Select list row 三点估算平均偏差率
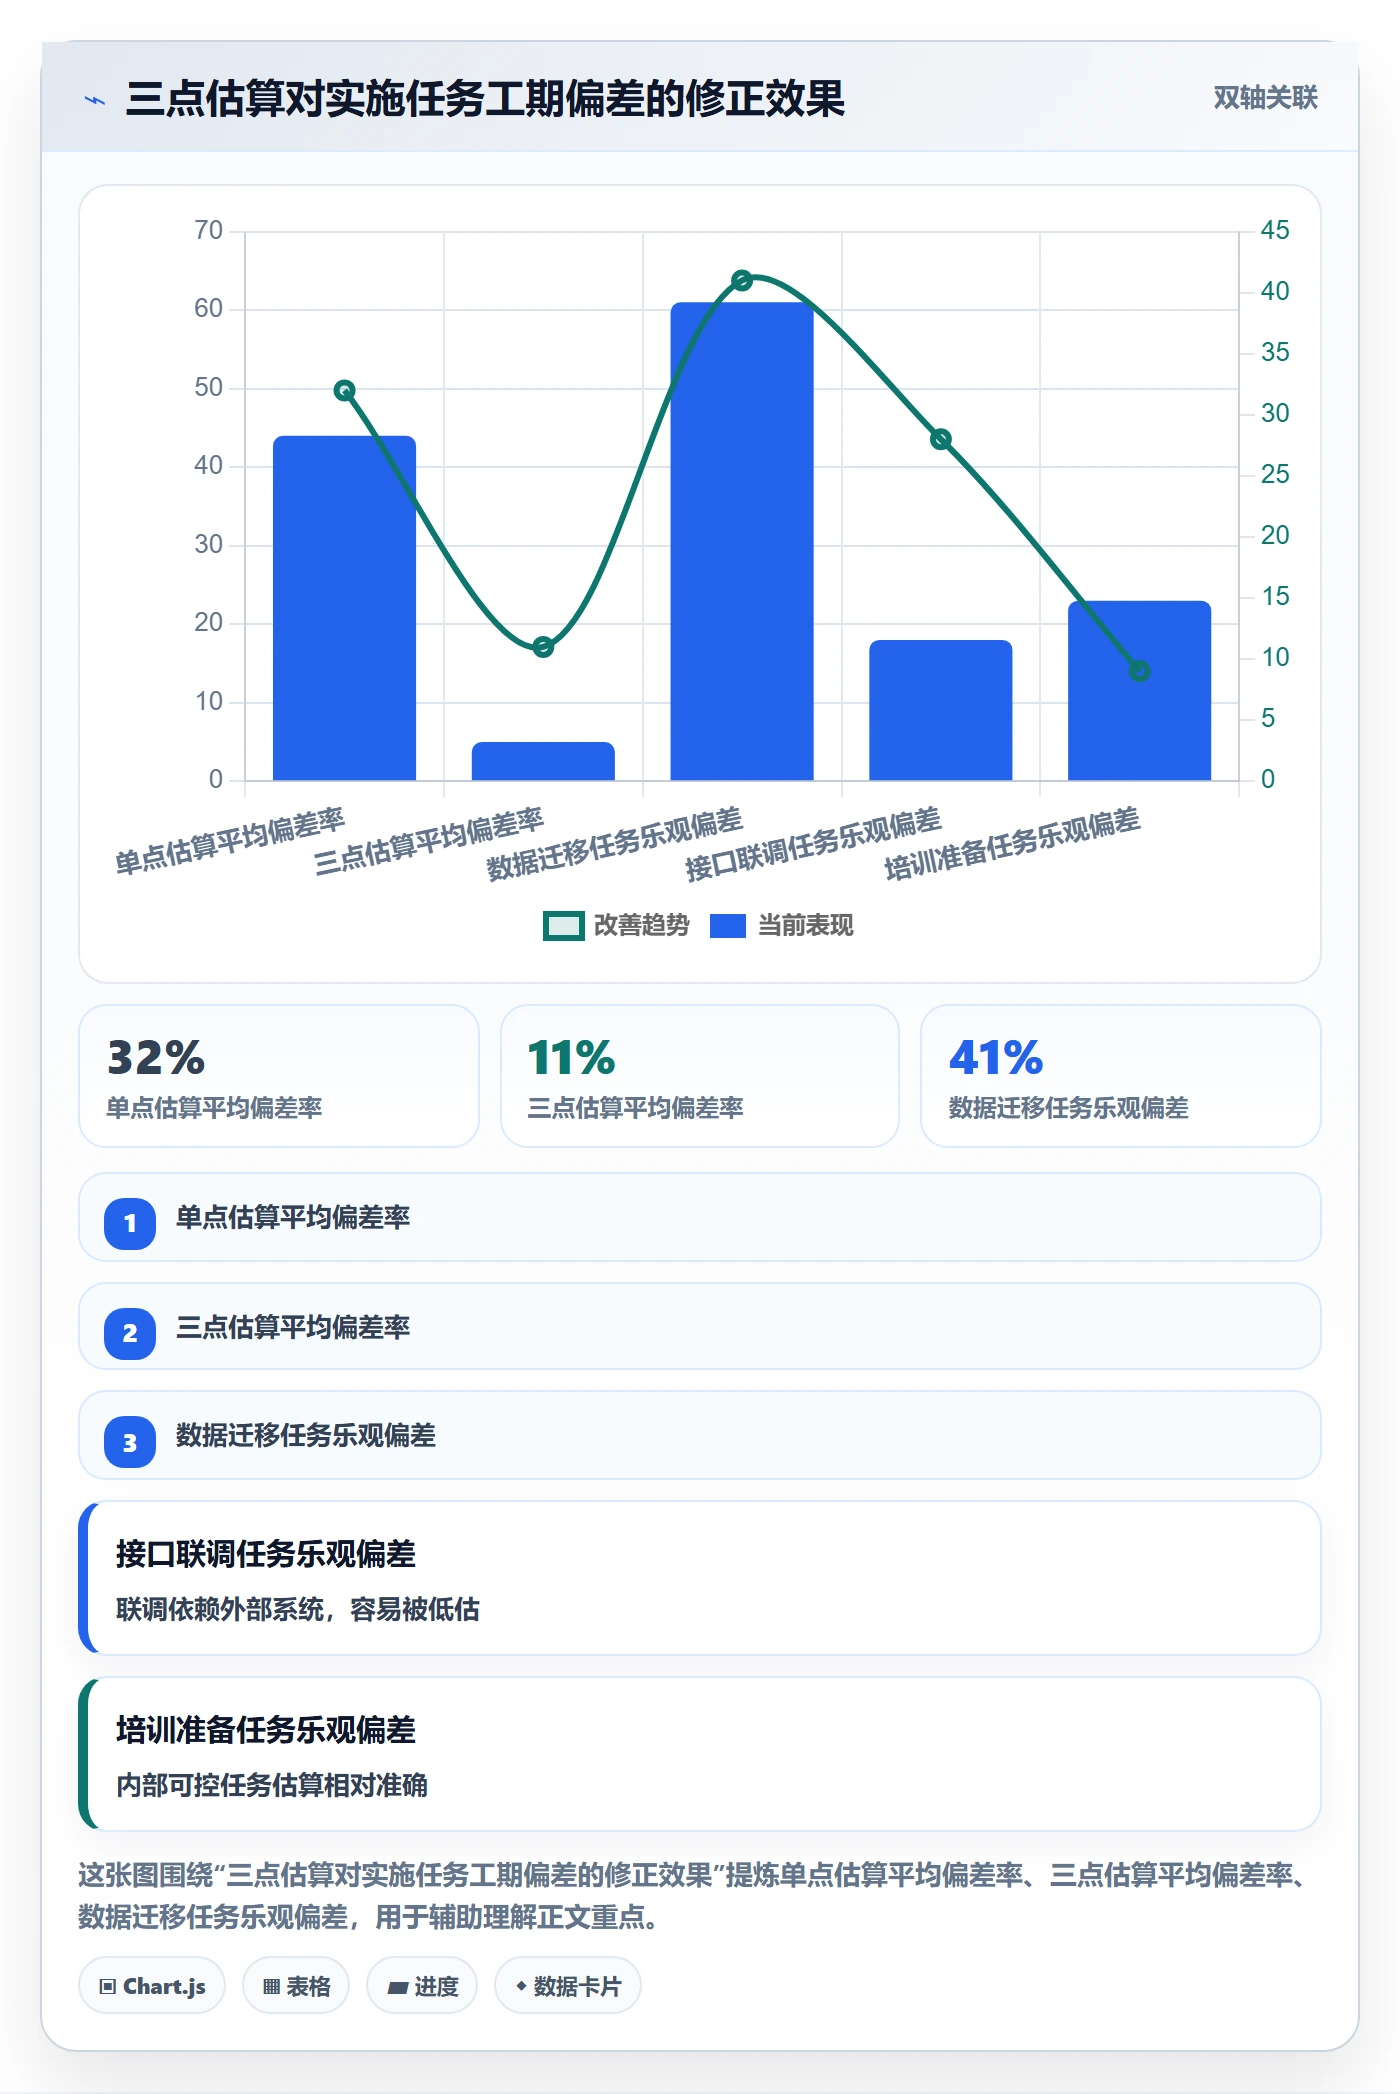 [700, 1326]
